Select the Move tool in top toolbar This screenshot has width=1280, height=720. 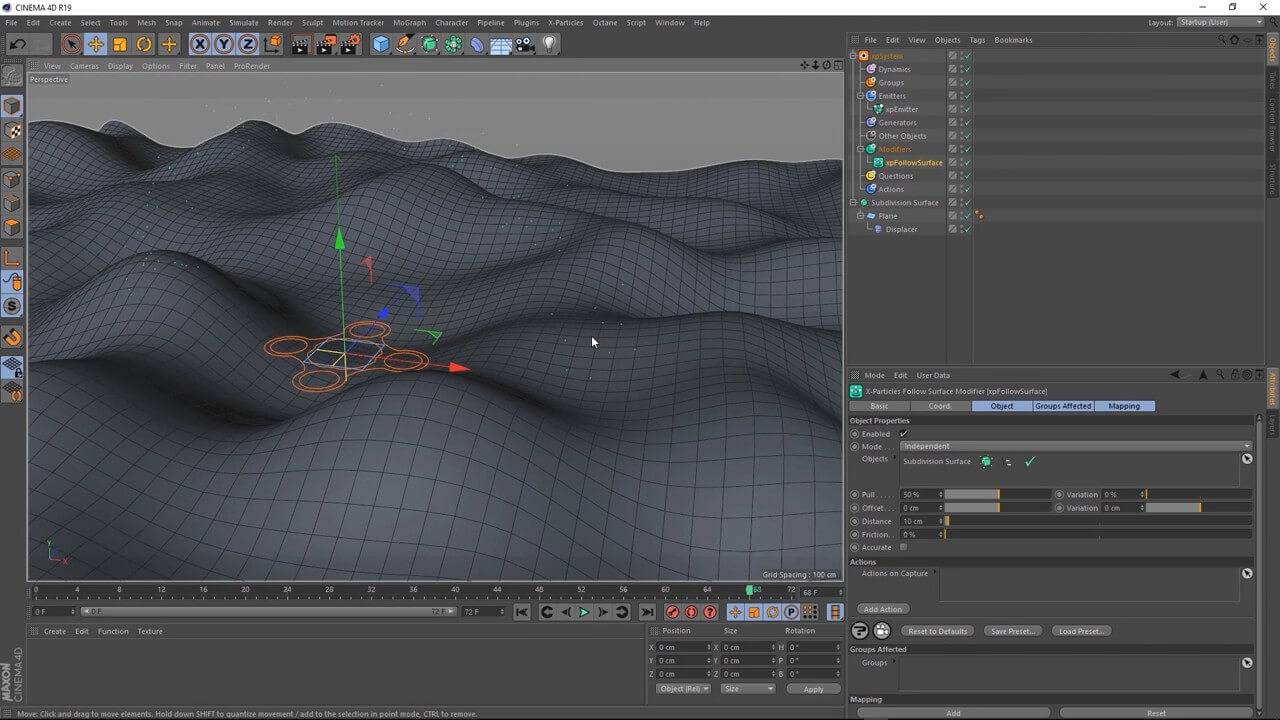(x=96, y=44)
